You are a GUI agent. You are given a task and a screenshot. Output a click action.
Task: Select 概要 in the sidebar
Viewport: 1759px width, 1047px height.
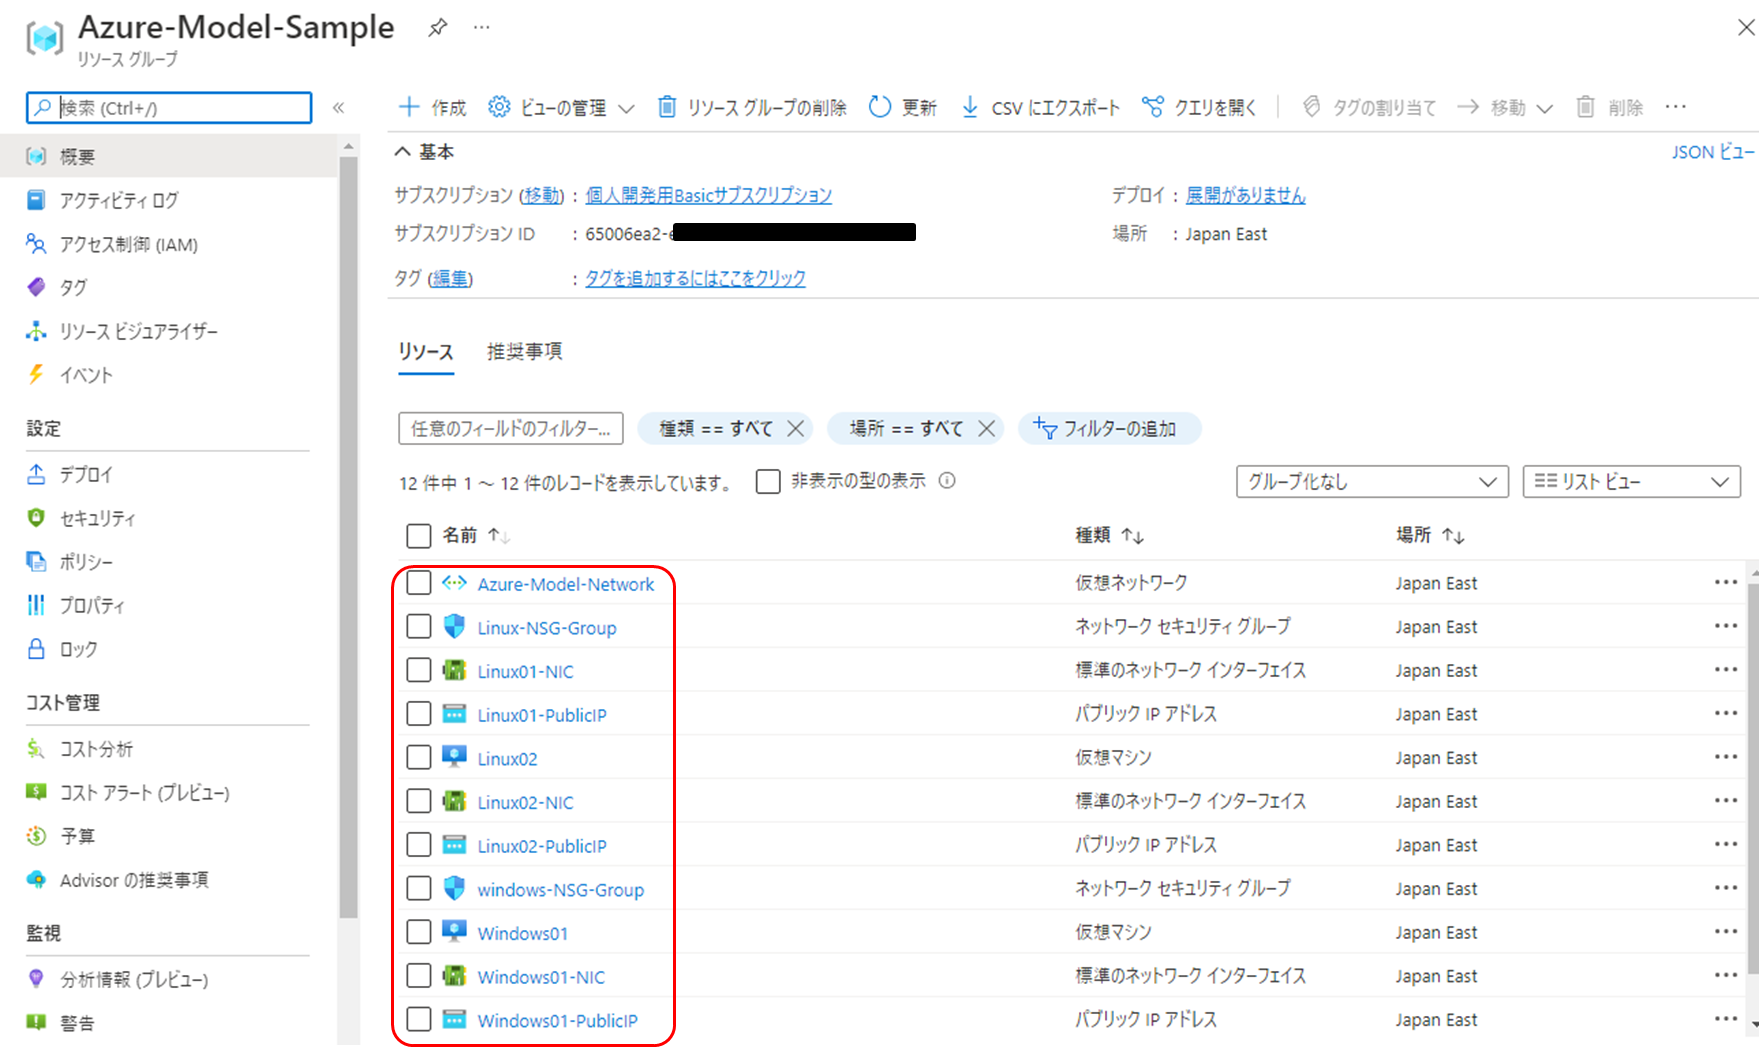point(168,156)
